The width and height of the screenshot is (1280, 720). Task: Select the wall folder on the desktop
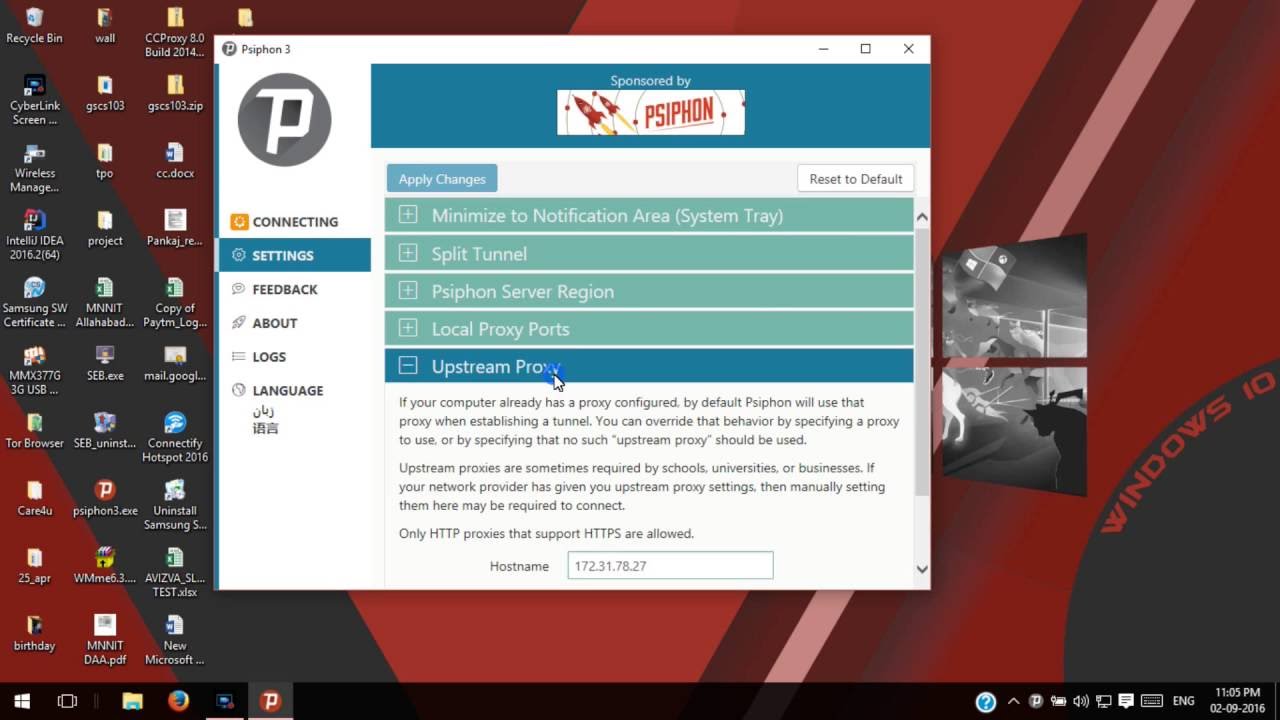point(105,25)
